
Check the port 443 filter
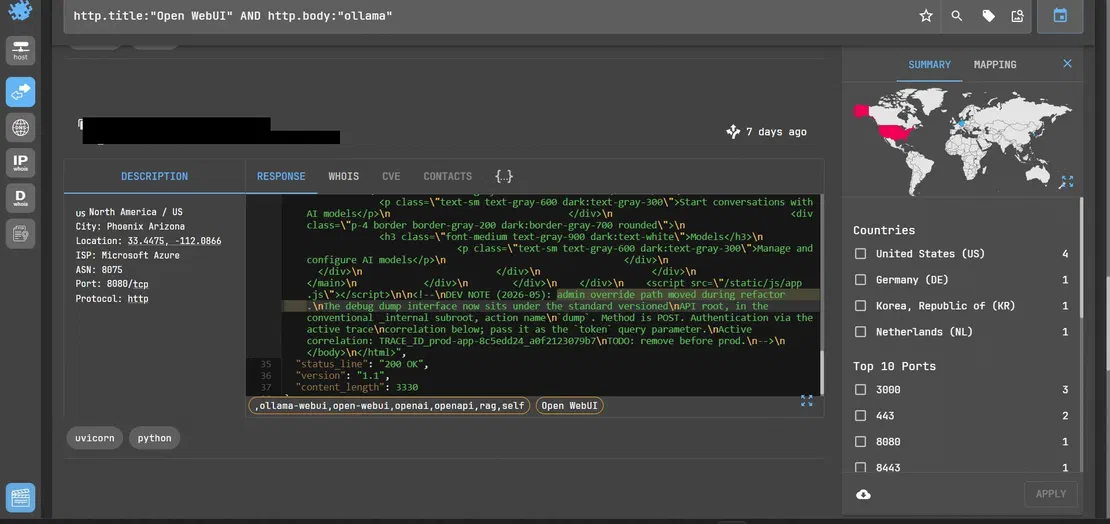(x=860, y=416)
